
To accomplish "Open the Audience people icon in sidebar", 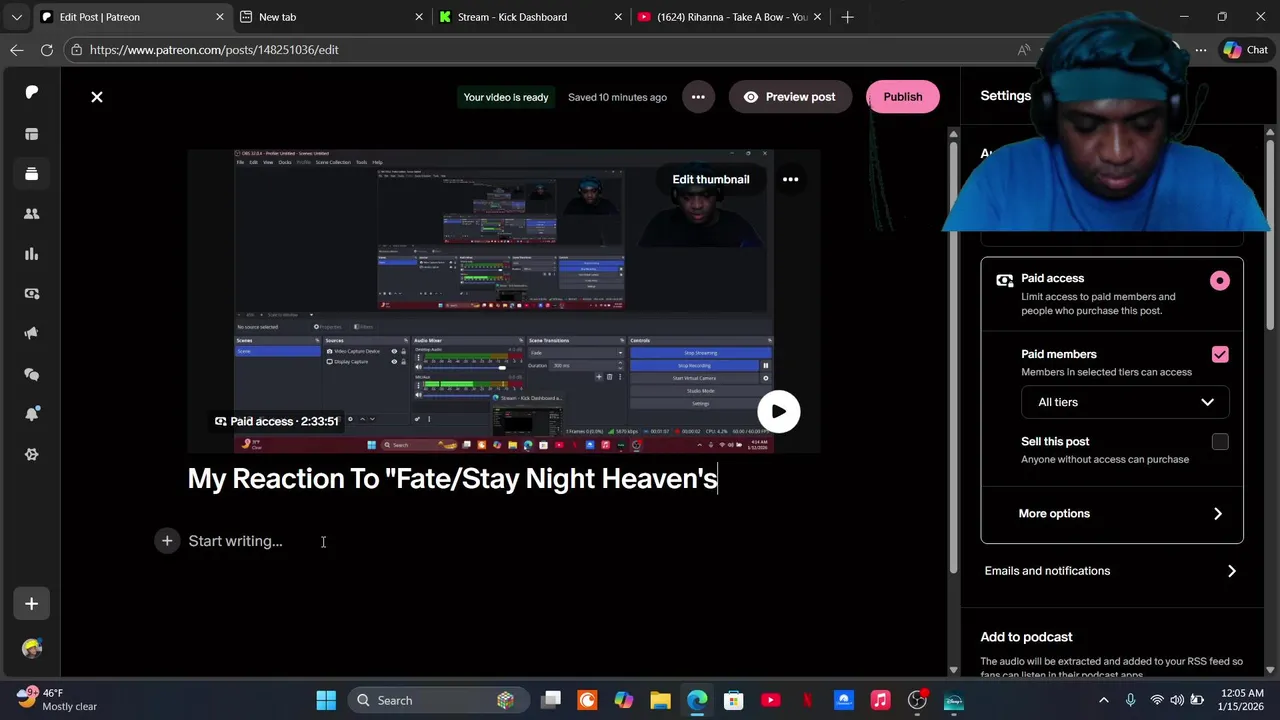I will (31, 214).
